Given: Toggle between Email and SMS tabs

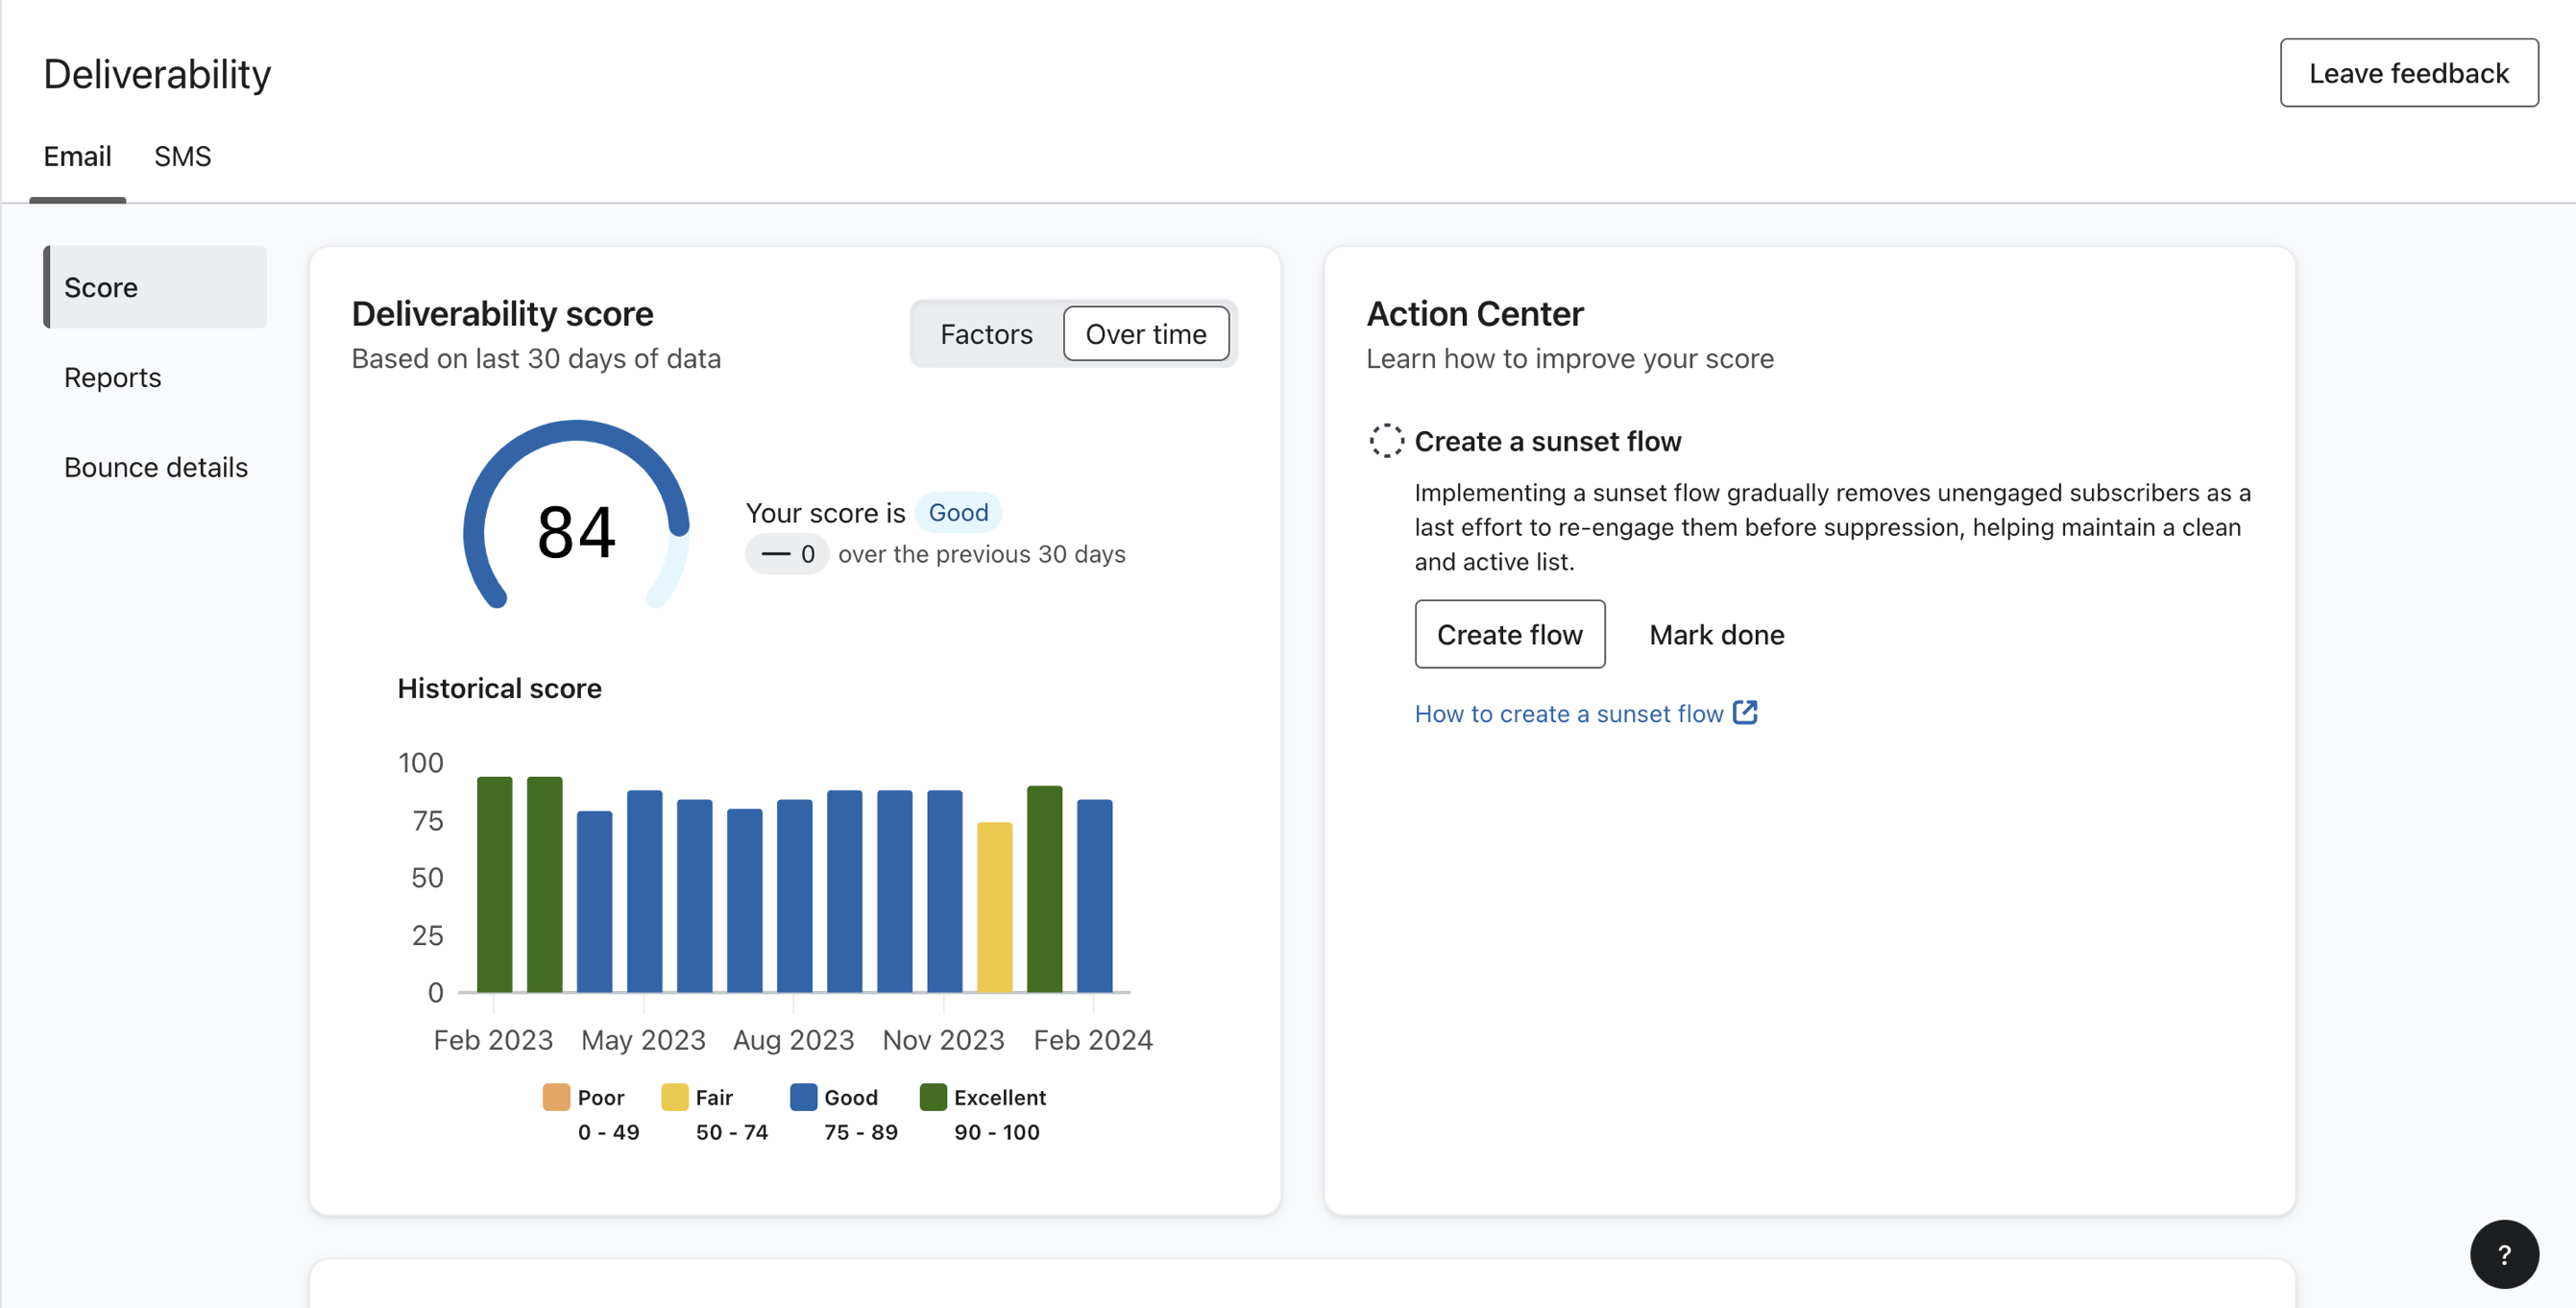Looking at the screenshot, I should (x=182, y=154).
